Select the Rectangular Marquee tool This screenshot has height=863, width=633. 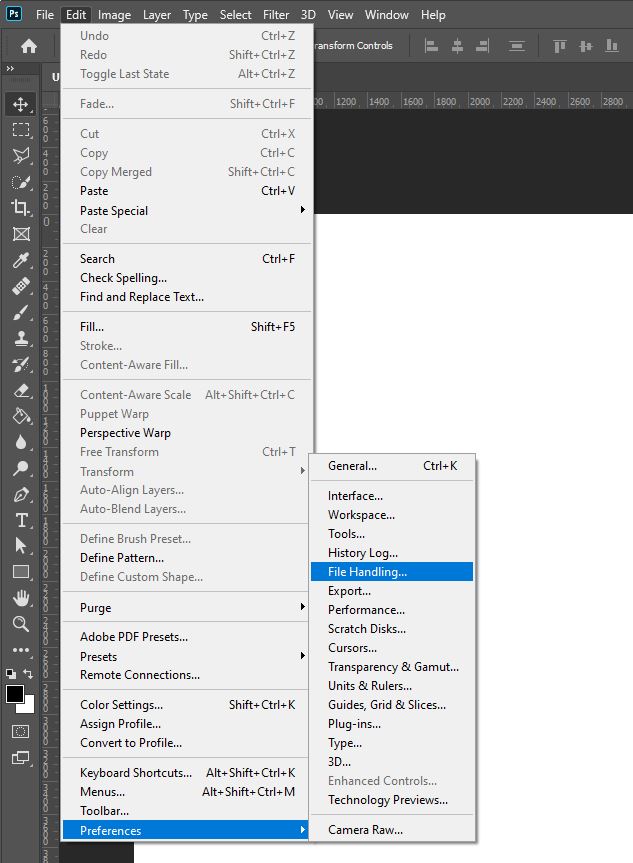click(x=20, y=130)
